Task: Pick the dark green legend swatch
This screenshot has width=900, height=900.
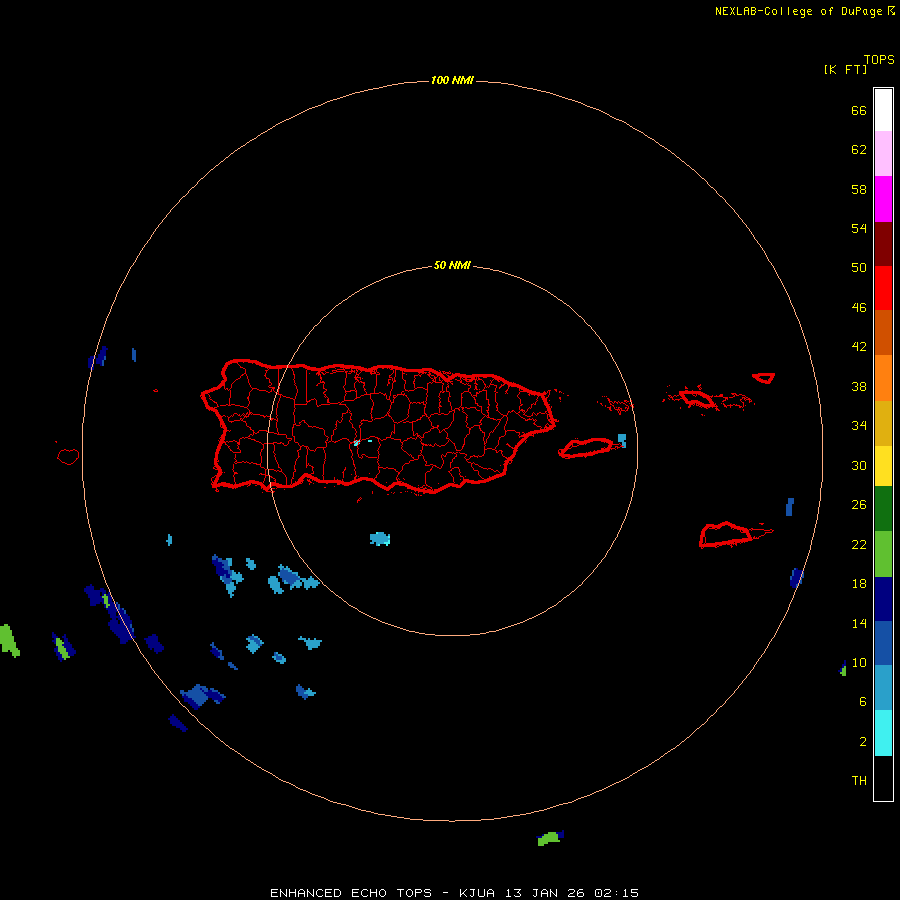Action: [883, 509]
